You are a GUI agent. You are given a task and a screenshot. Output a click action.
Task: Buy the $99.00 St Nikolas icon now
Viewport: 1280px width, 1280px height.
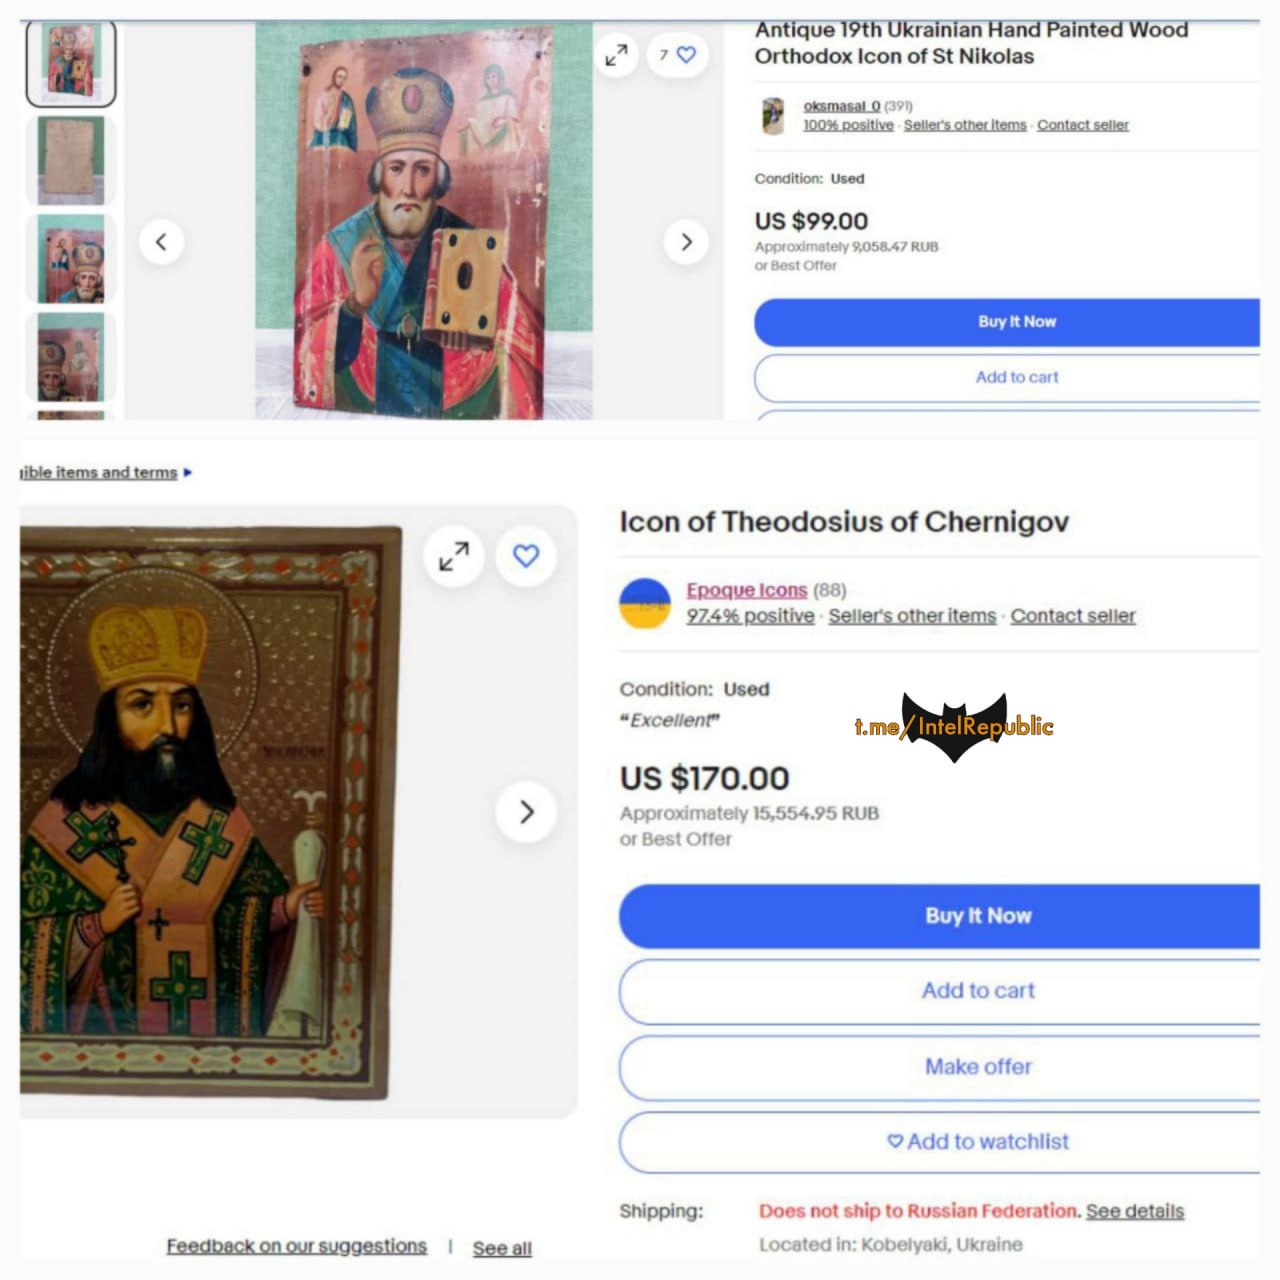pyautogui.click(x=1007, y=322)
